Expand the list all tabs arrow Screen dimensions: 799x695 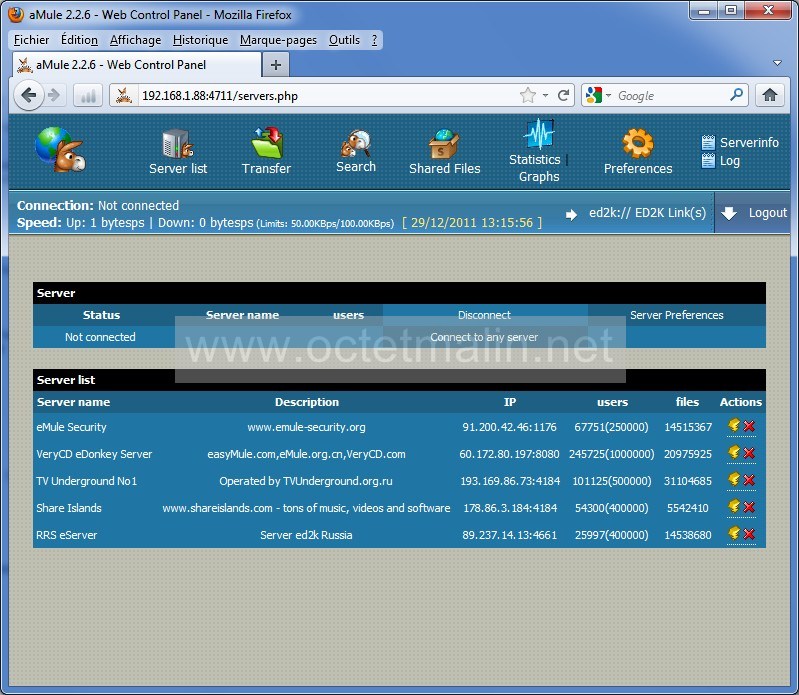pos(777,63)
